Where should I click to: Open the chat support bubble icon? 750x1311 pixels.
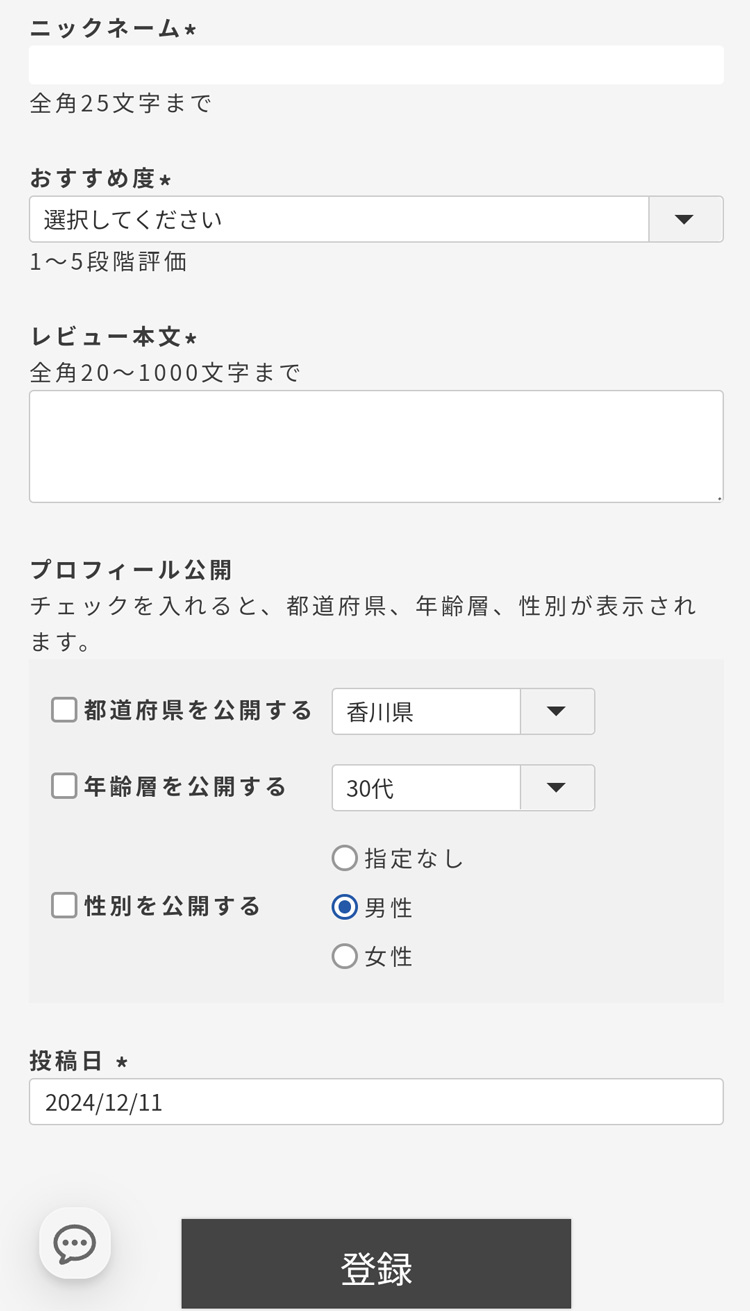click(x=75, y=1244)
